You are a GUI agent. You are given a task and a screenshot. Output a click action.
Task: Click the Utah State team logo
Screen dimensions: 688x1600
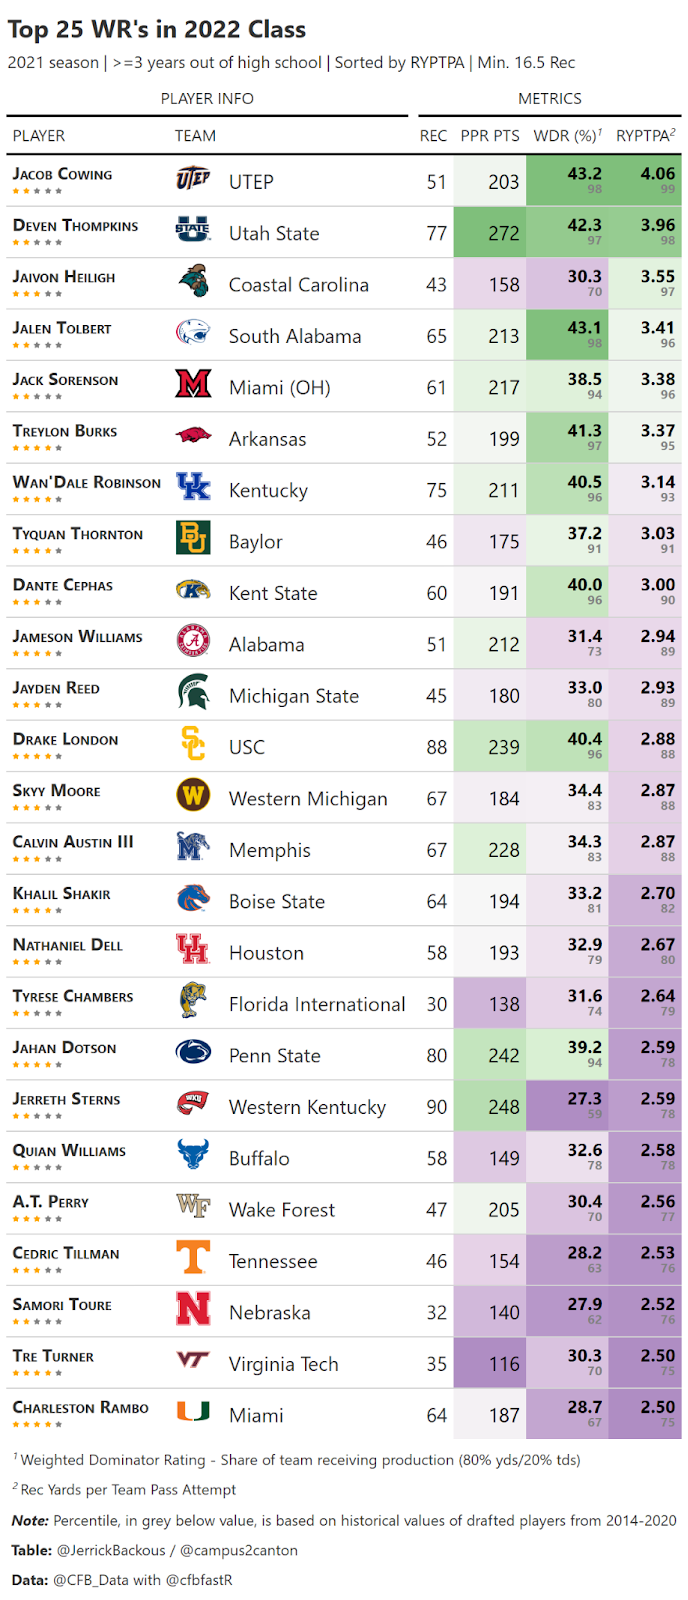(193, 231)
